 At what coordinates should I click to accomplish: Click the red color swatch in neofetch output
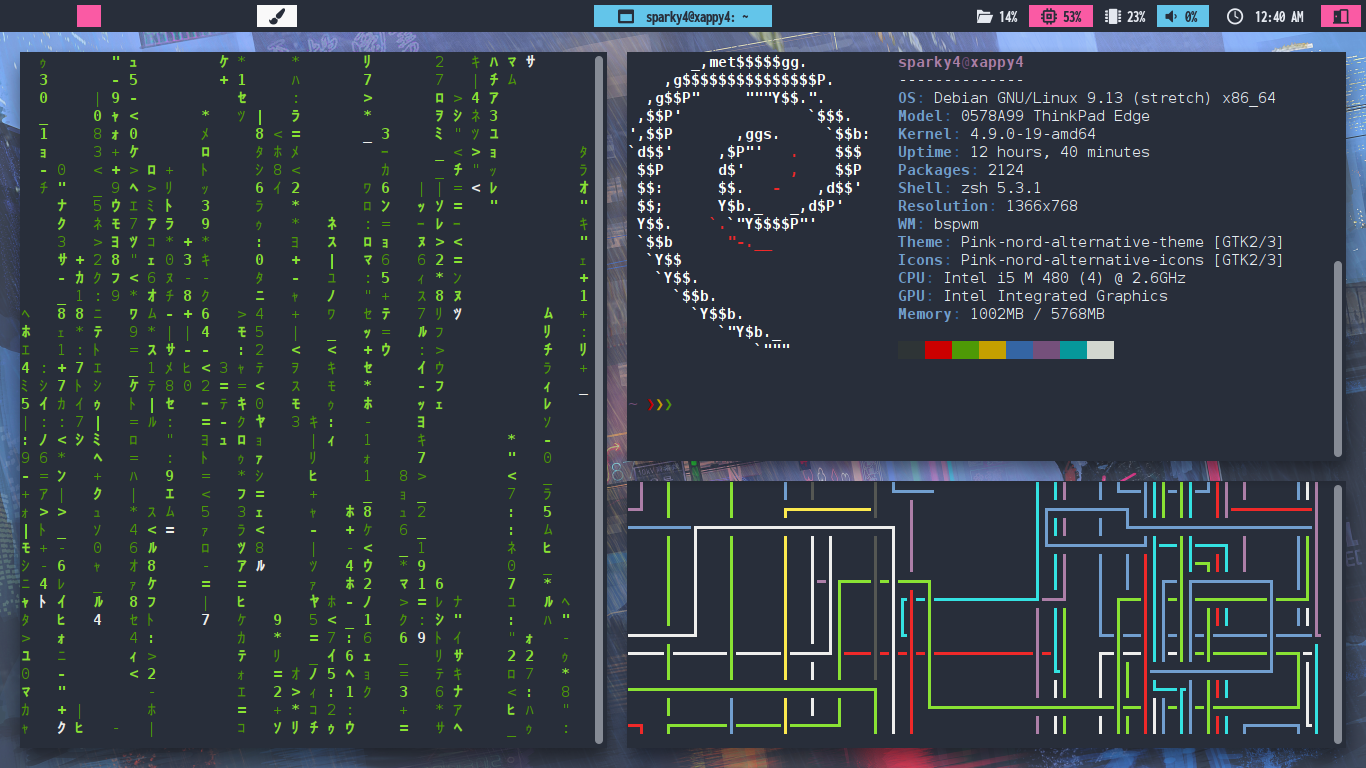pos(938,350)
